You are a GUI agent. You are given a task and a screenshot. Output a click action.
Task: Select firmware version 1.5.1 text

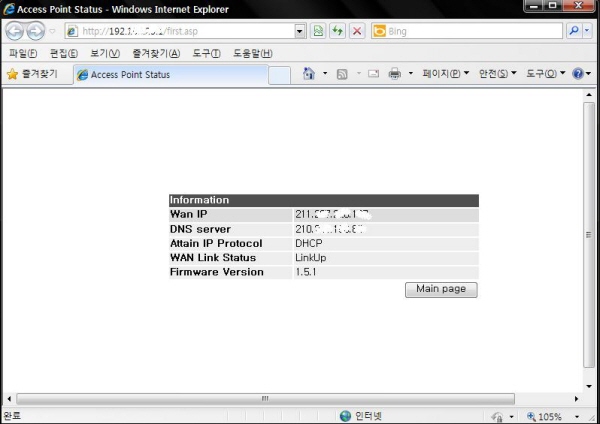[x=306, y=272]
